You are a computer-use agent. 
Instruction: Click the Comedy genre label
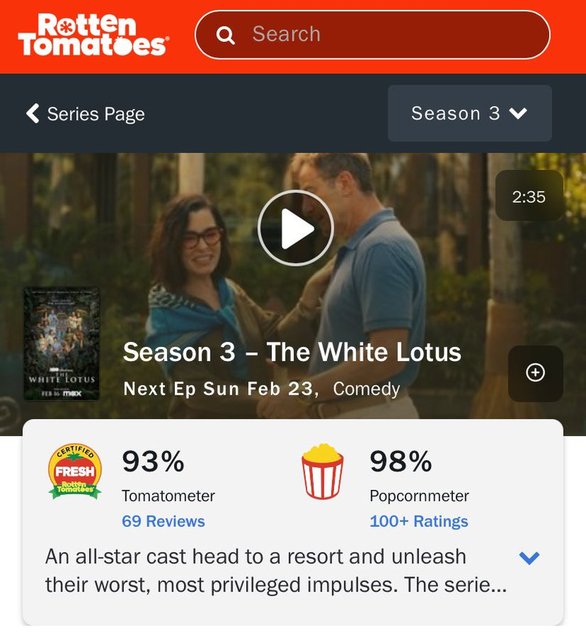366,389
